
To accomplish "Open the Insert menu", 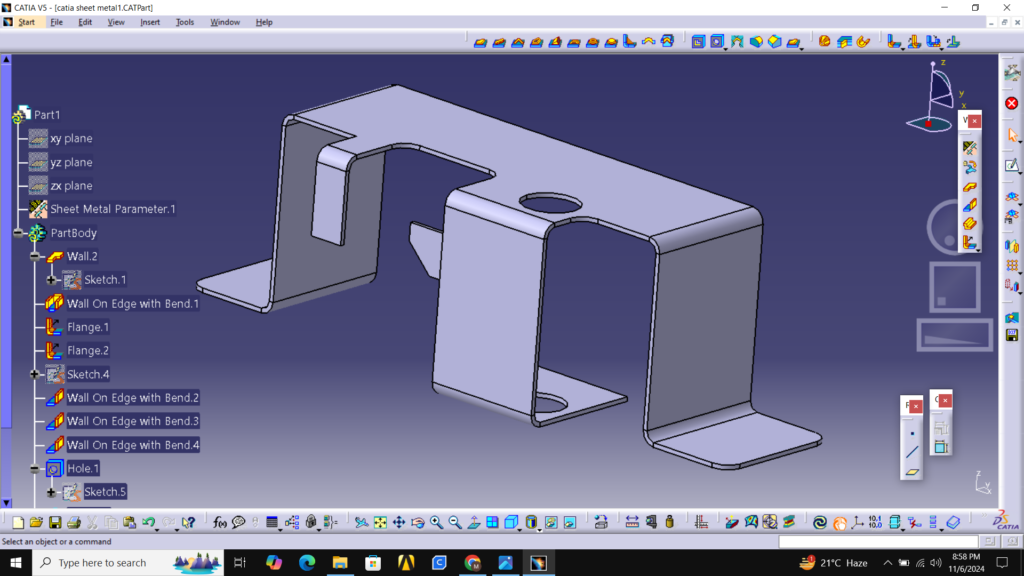I will (150, 22).
